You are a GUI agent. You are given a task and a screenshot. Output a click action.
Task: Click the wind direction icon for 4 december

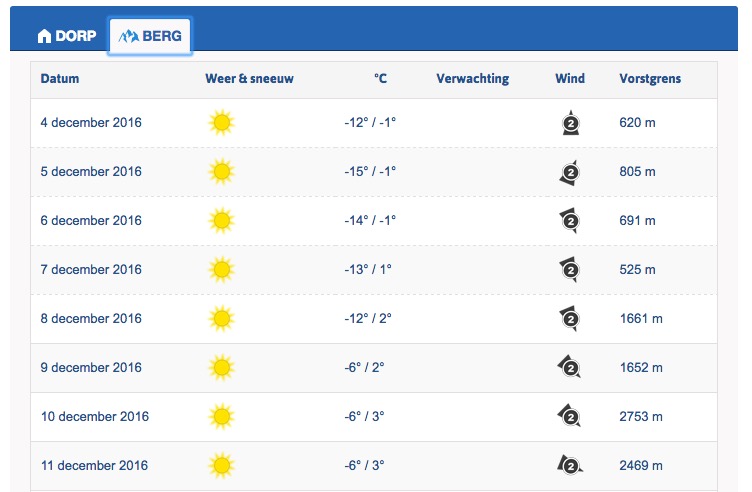(571, 123)
